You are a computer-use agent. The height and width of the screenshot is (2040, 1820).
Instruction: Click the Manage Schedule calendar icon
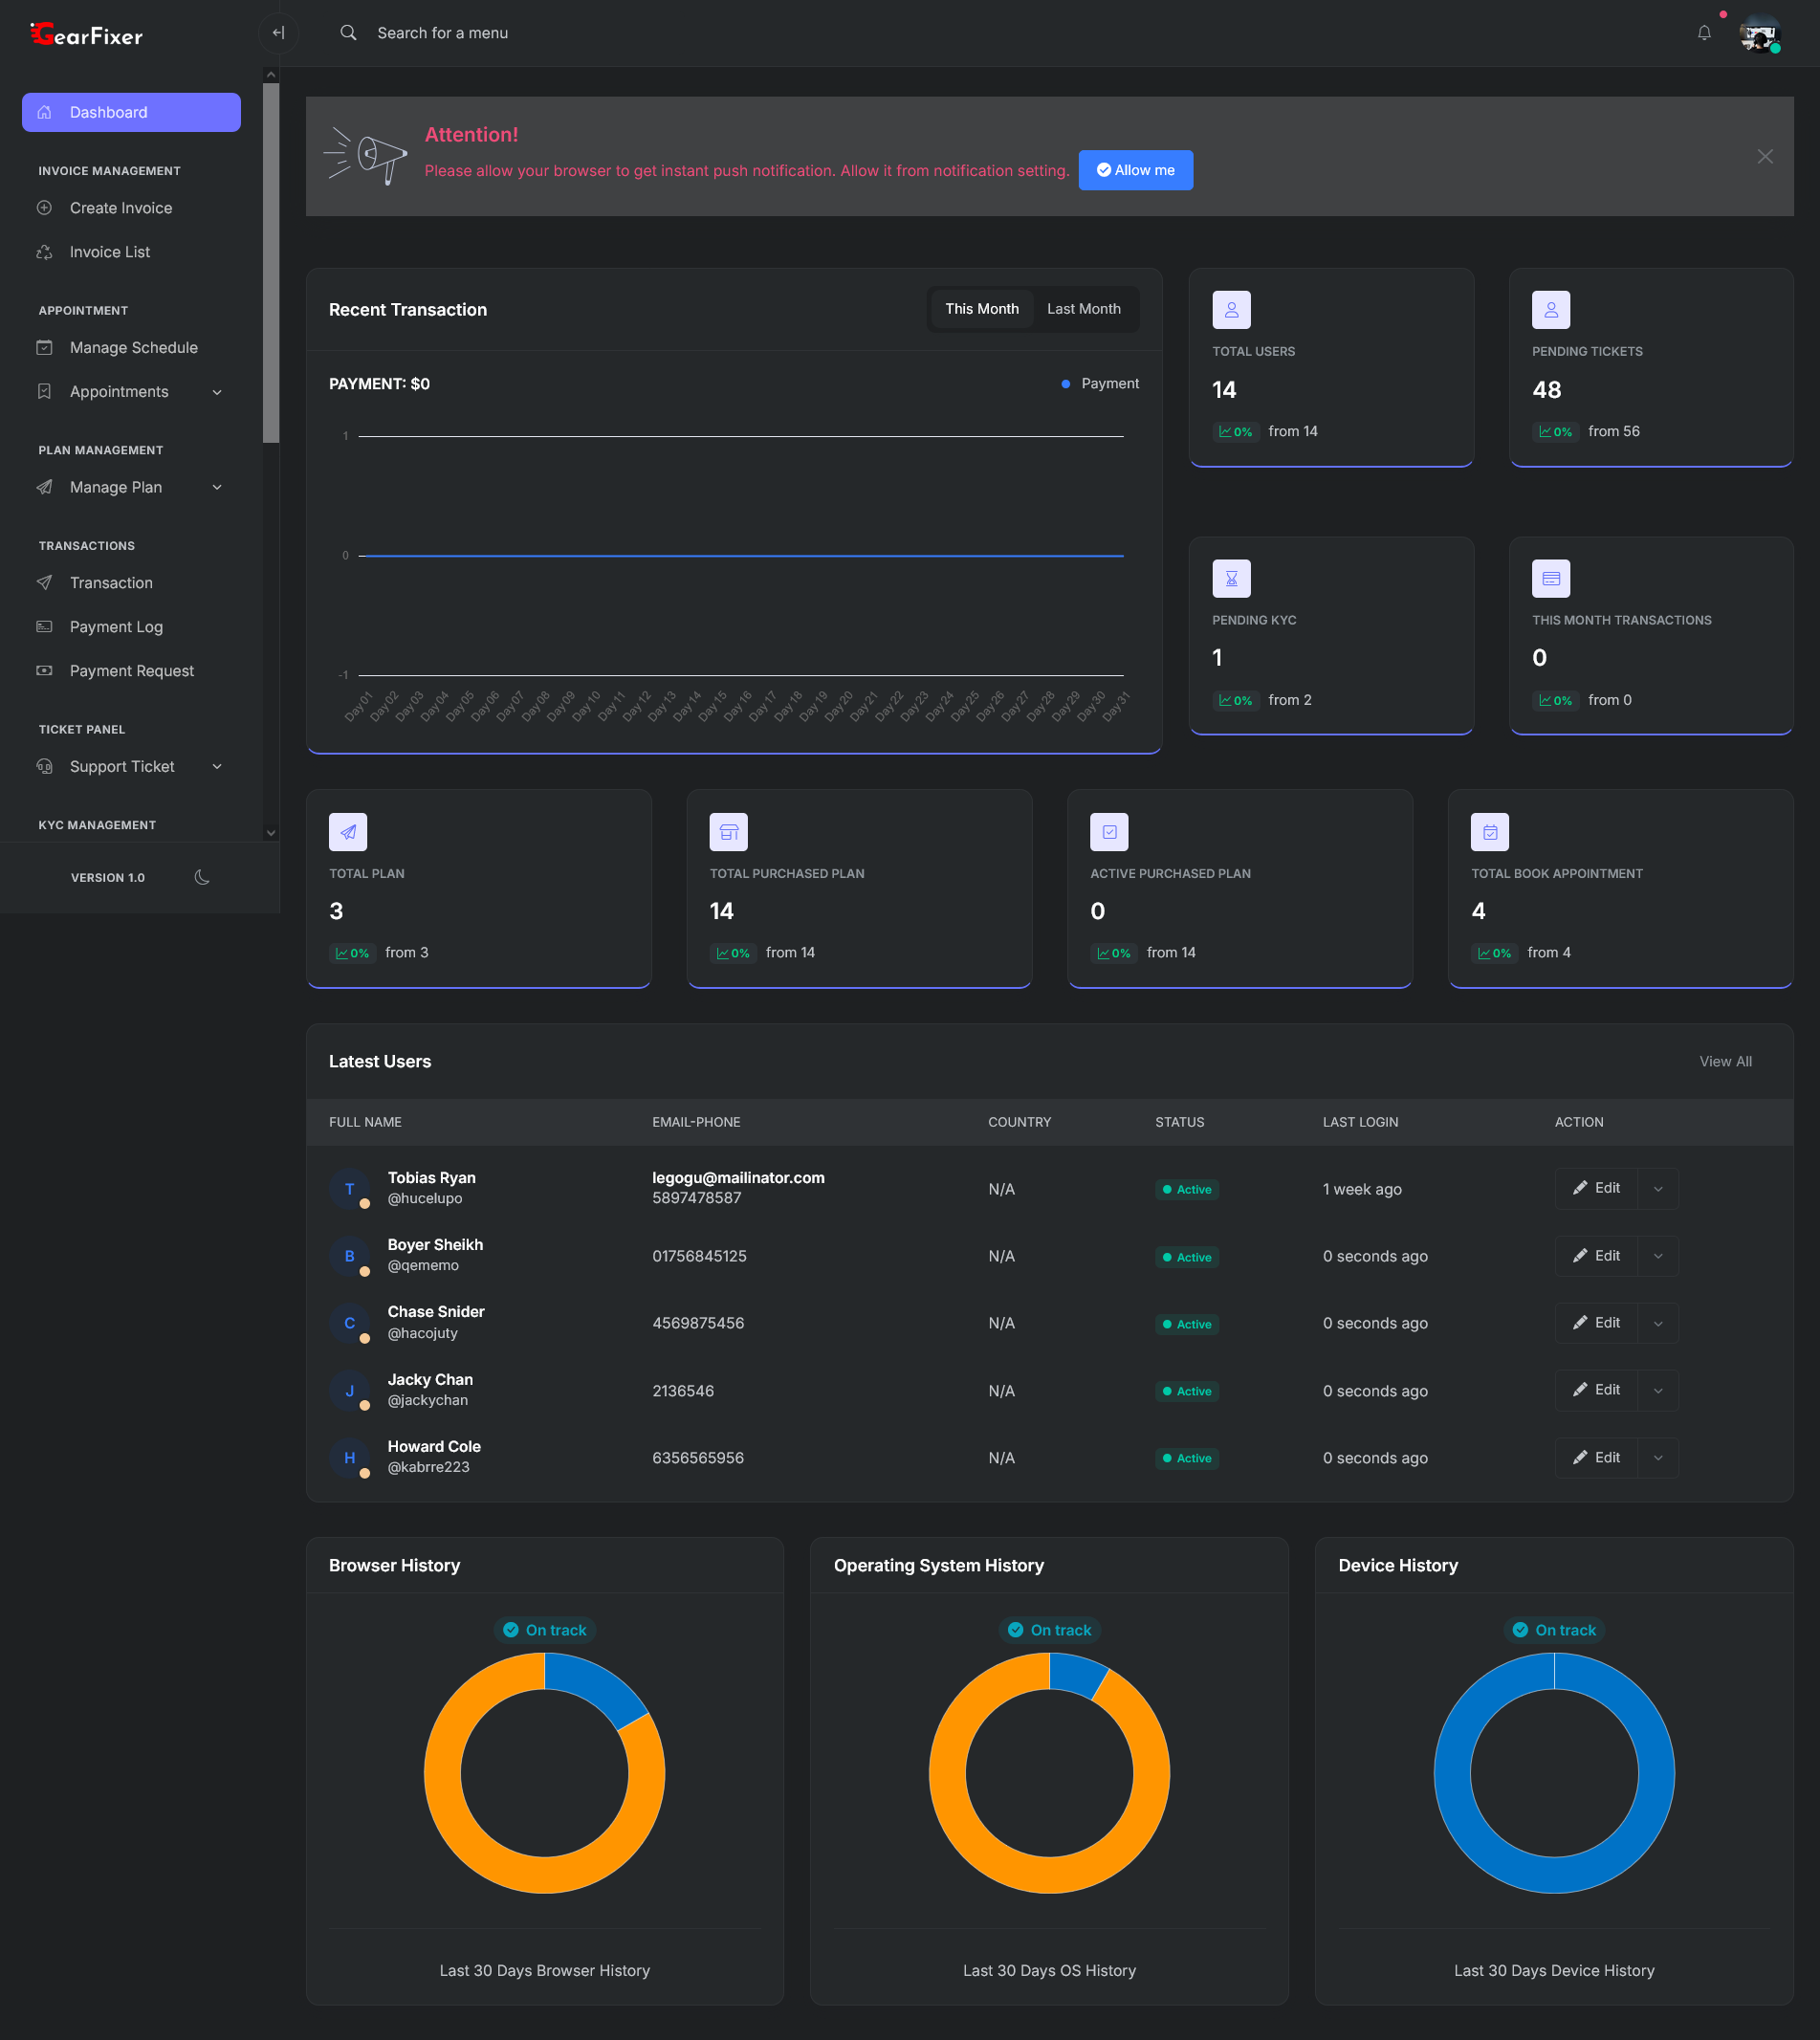click(x=44, y=348)
